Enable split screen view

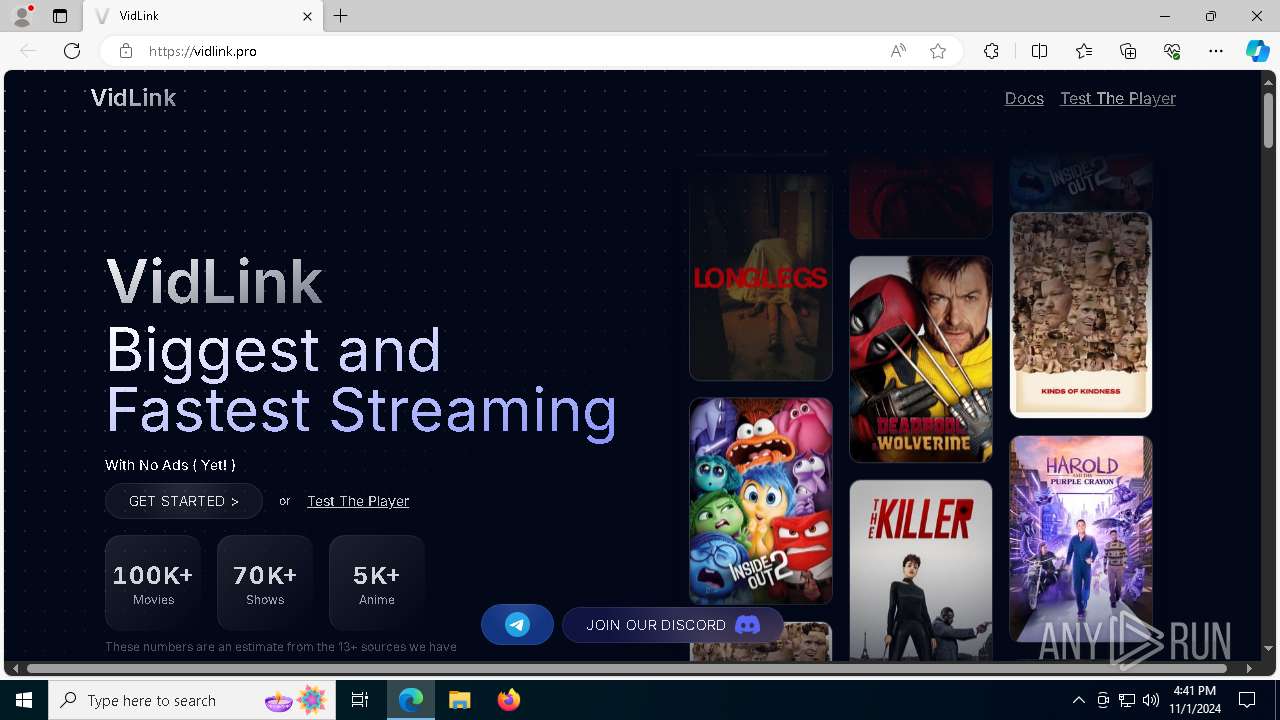(1039, 51)
